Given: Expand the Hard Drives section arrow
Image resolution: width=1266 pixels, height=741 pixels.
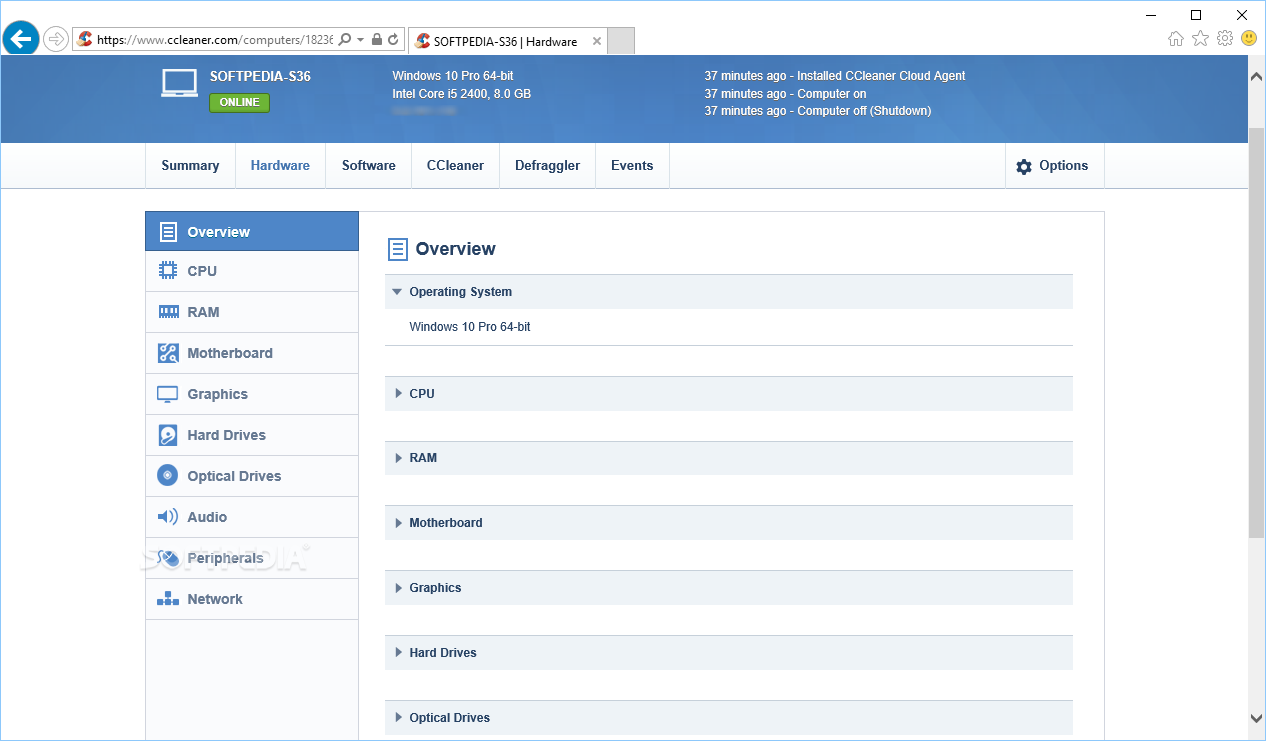Looking at the screenshot, I should [398, 653].
